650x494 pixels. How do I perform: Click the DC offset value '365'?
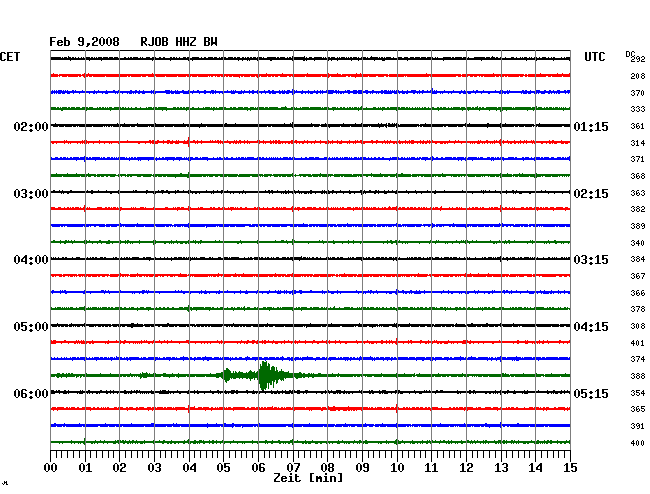pos(638,409)
